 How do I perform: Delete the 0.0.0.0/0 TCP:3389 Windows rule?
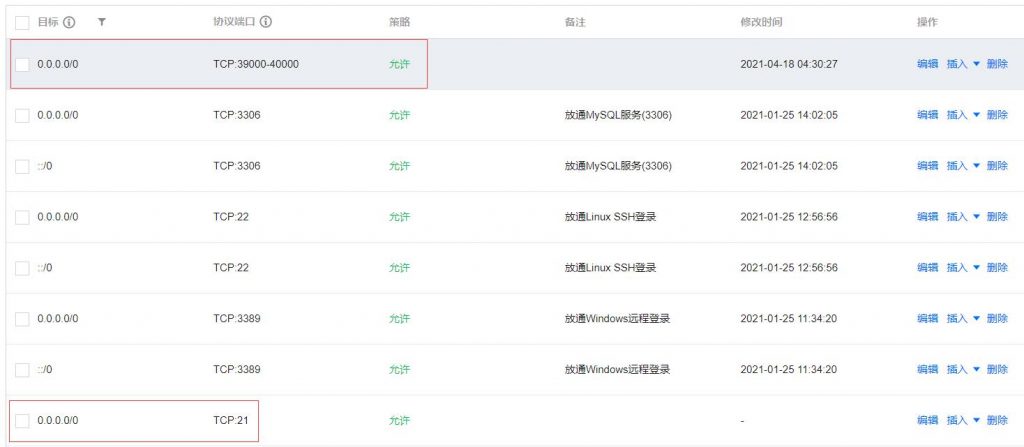(997, 319)
